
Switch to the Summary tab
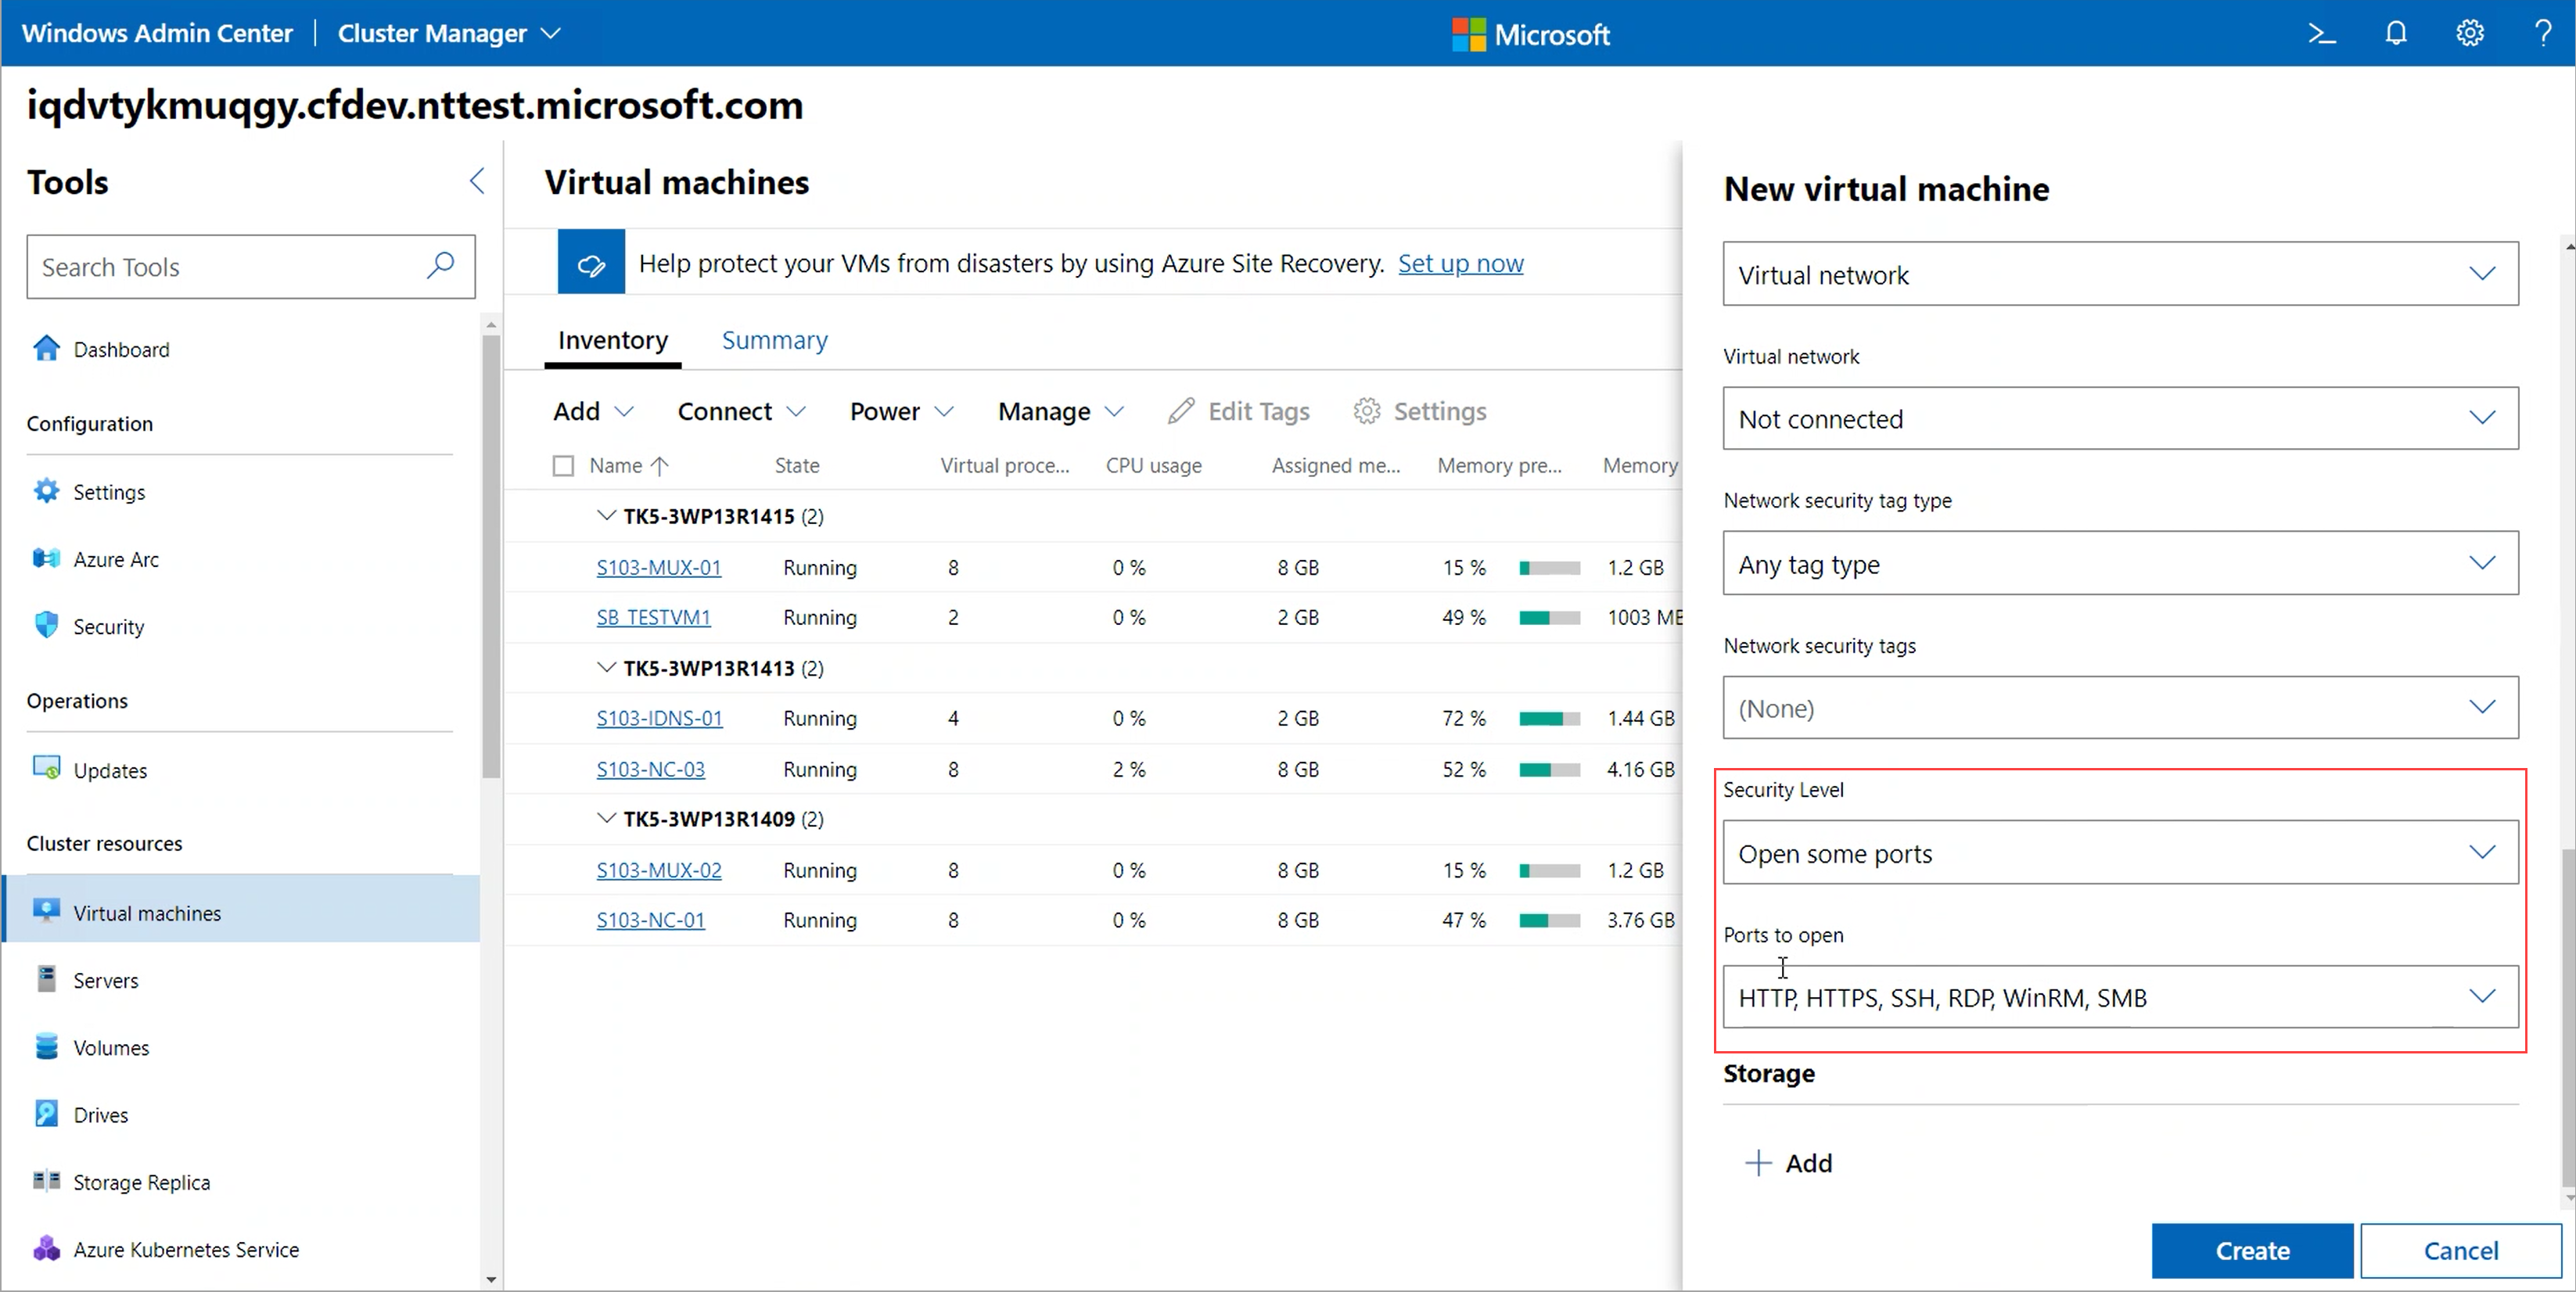[774, 340]
